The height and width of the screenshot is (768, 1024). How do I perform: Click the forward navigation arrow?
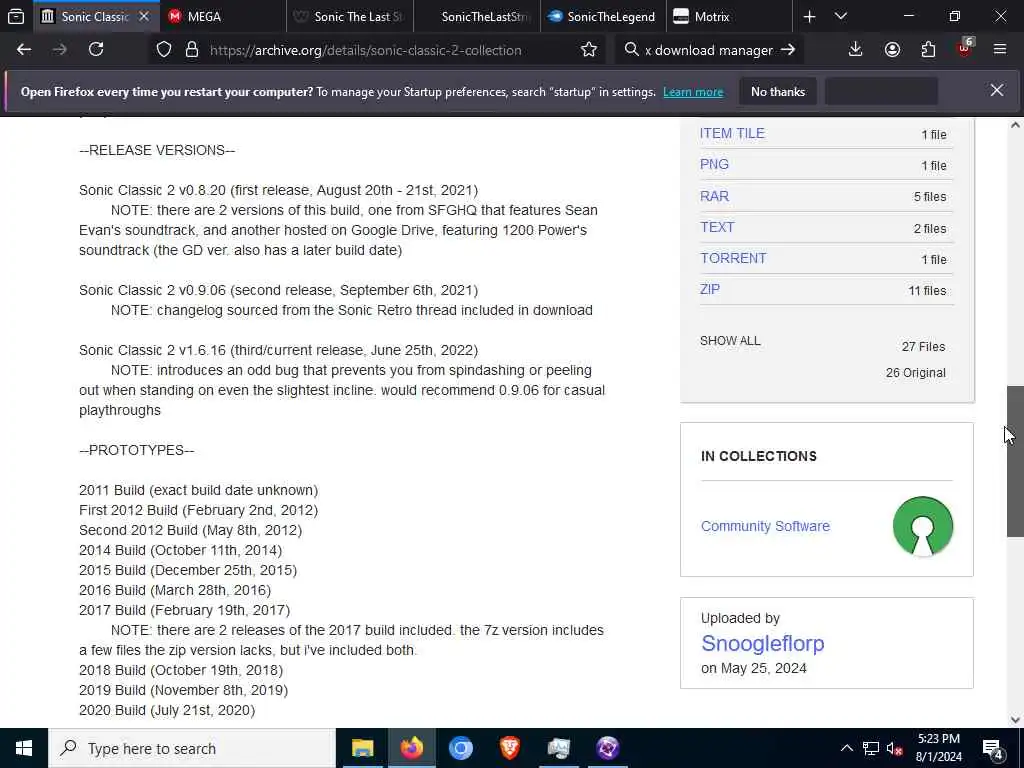[59, 50]
